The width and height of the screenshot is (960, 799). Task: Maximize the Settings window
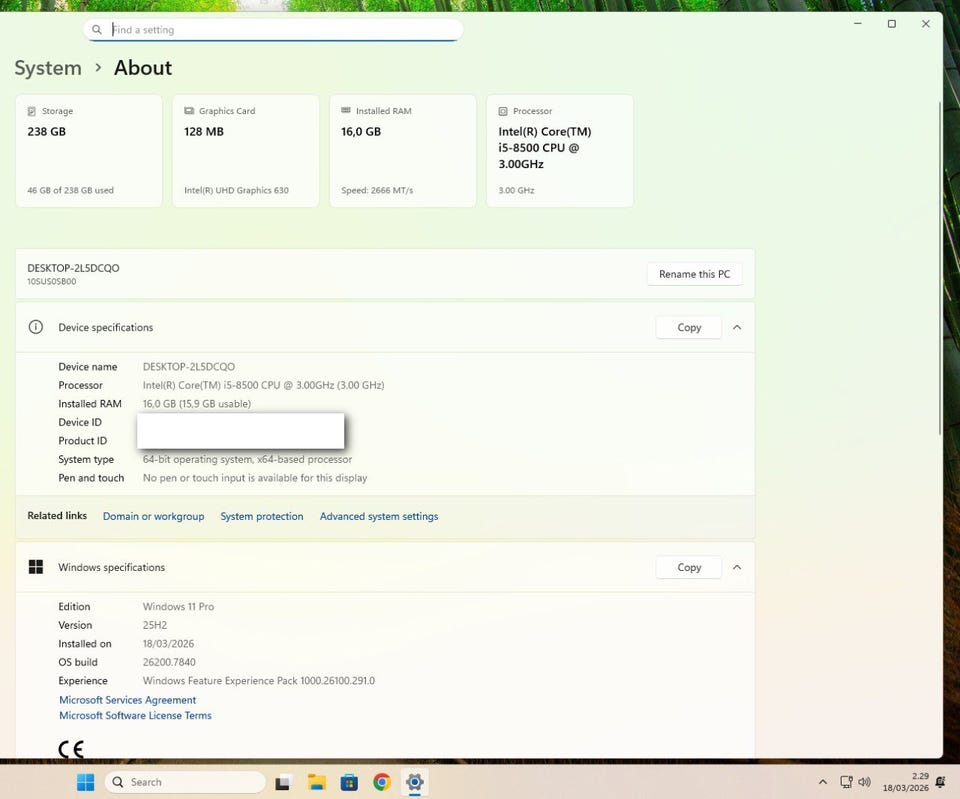892,23
